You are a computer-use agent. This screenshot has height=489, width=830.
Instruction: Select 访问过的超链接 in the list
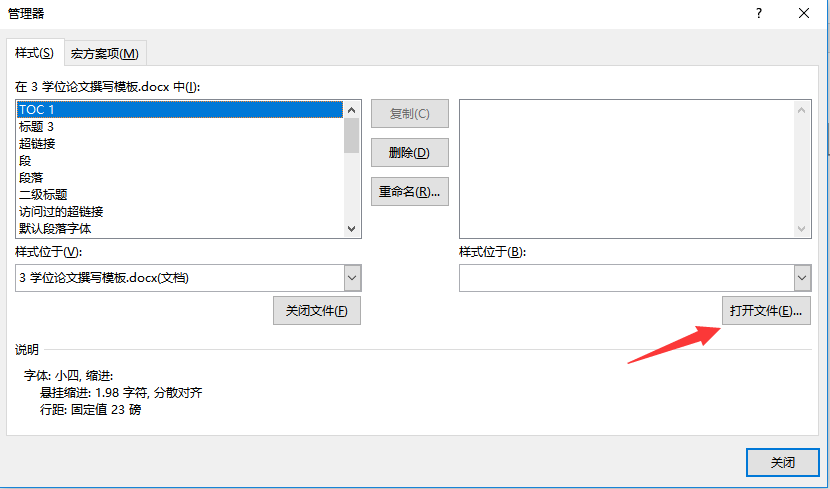click(61, 211)
